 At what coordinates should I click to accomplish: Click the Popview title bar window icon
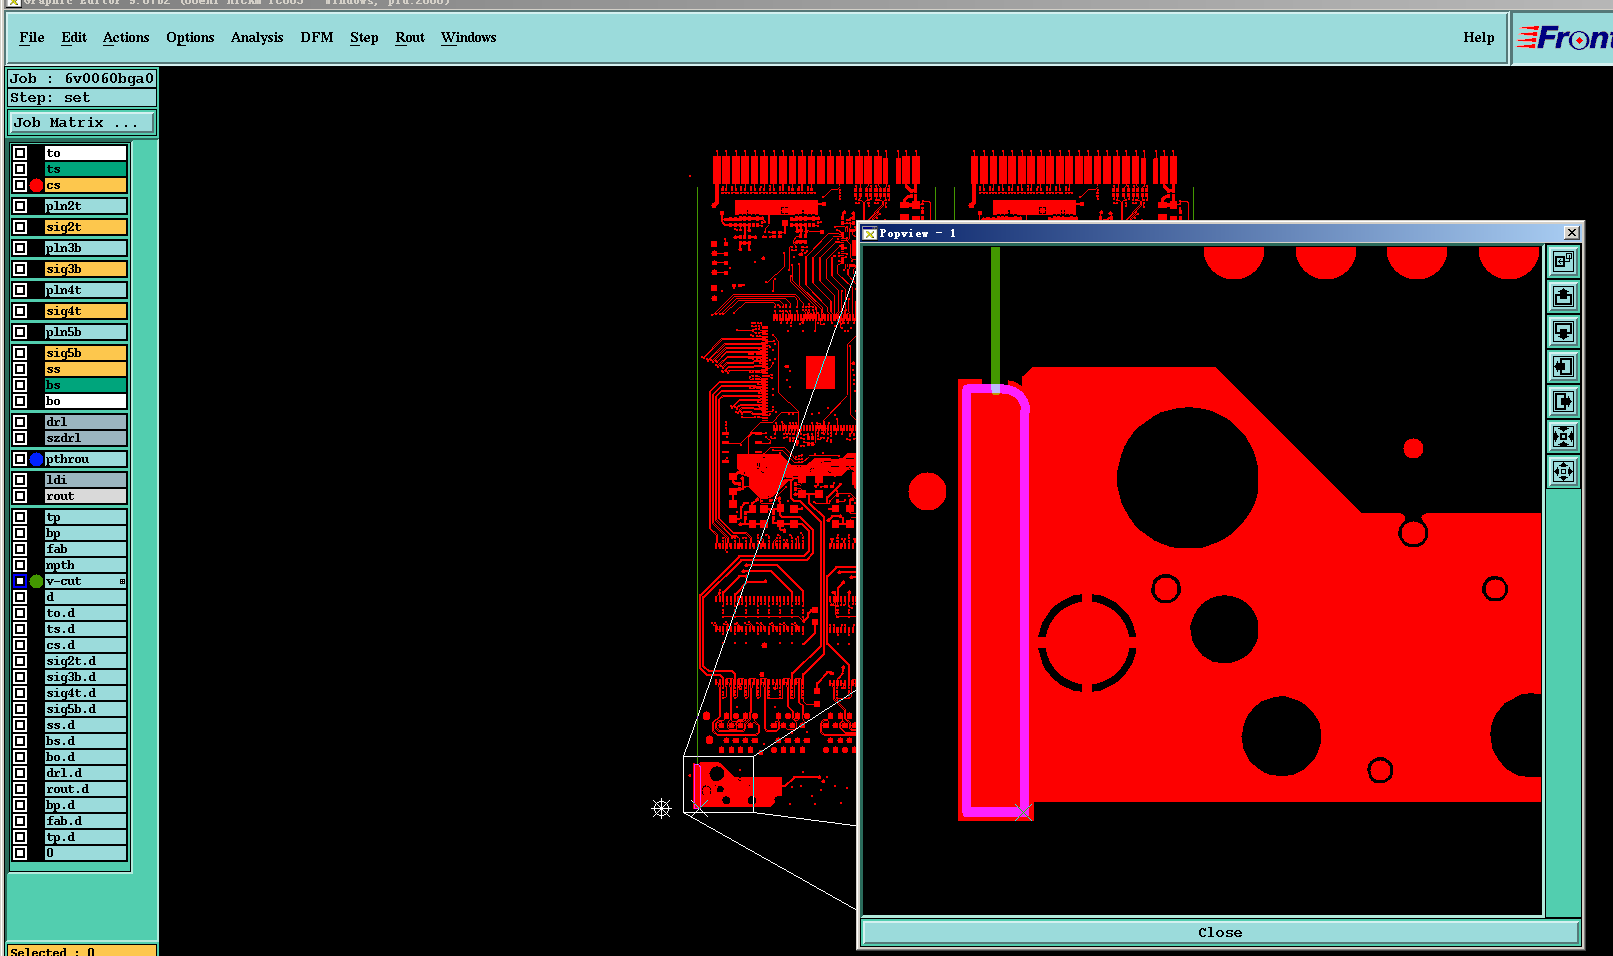point(870,233)
